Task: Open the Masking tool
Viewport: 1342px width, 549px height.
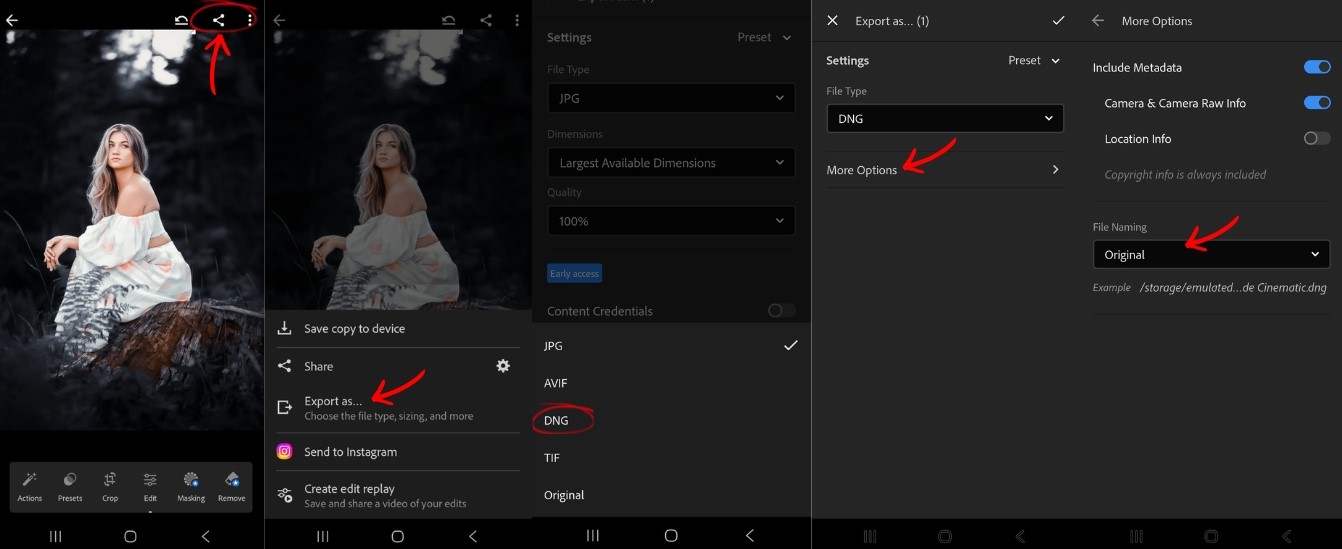Action: point(191,486)
